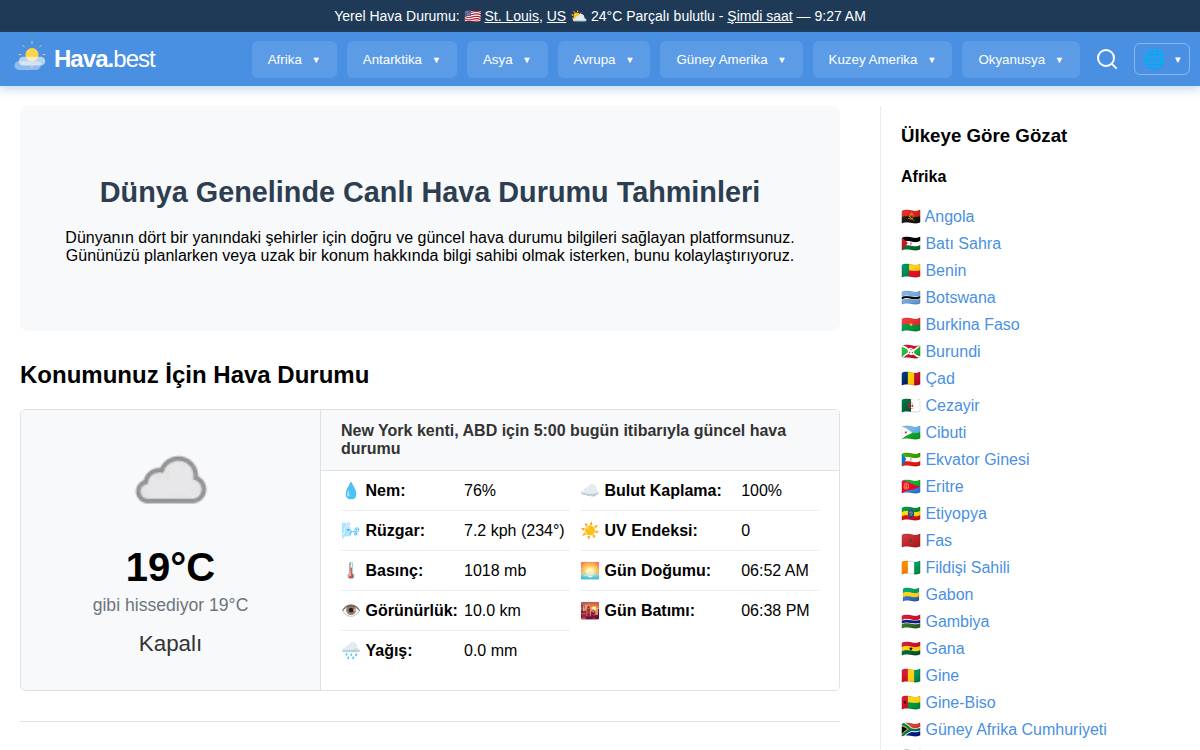The image size is (1200, 750).
Task: Click the US flag in the top bar
Action: pyautogui.click(x=472, y=16)
